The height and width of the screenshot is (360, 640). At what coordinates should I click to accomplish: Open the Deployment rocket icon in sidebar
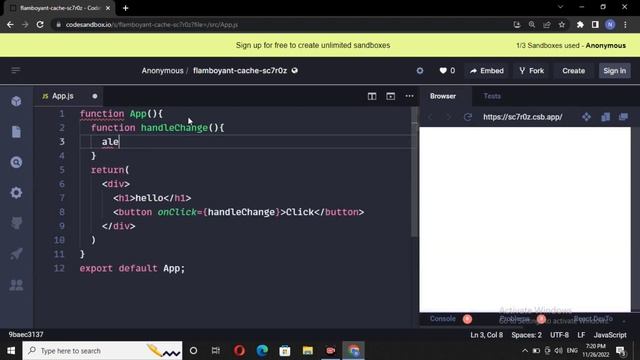pos(16,254)
